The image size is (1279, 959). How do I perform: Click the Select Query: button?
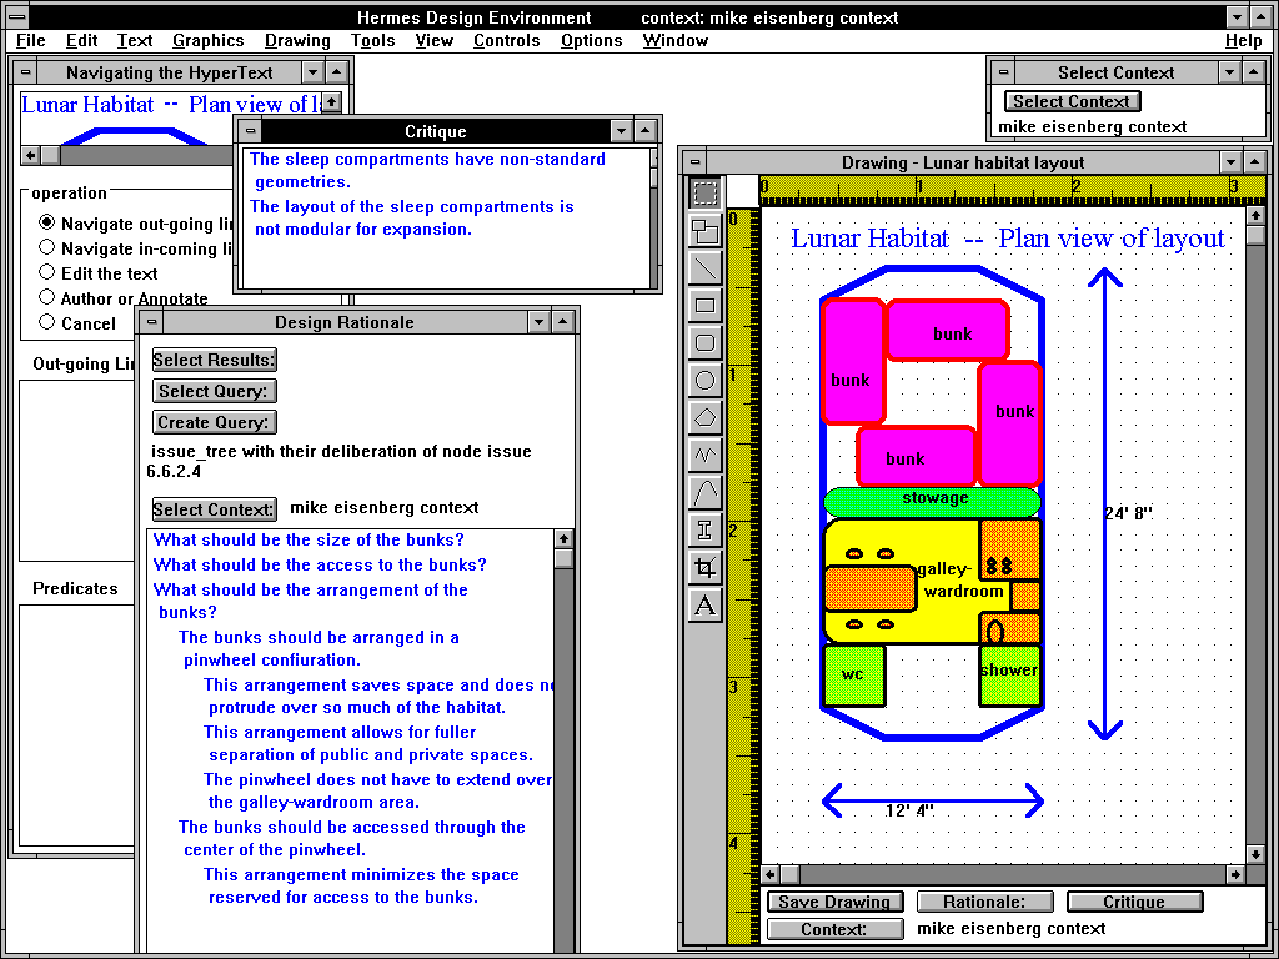point(214,391)
